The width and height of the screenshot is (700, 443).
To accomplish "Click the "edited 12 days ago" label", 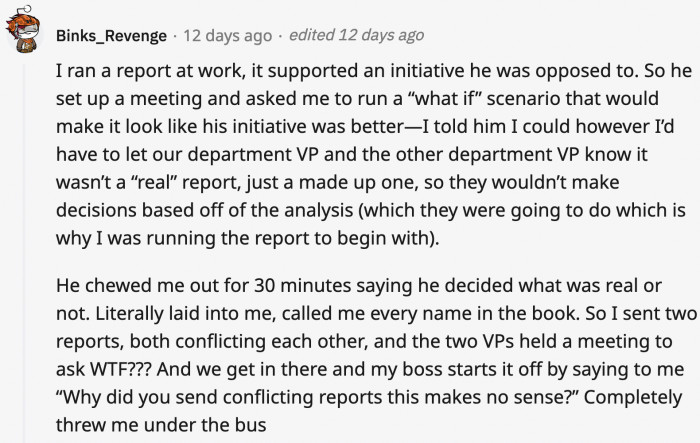I will 355,35.
